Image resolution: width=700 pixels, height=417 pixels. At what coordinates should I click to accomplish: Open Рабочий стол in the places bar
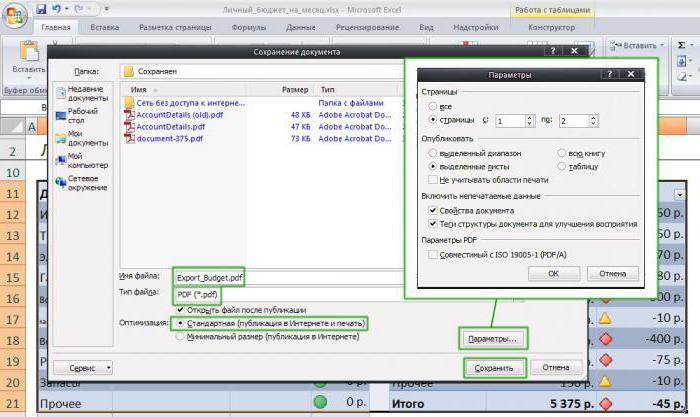83,116
